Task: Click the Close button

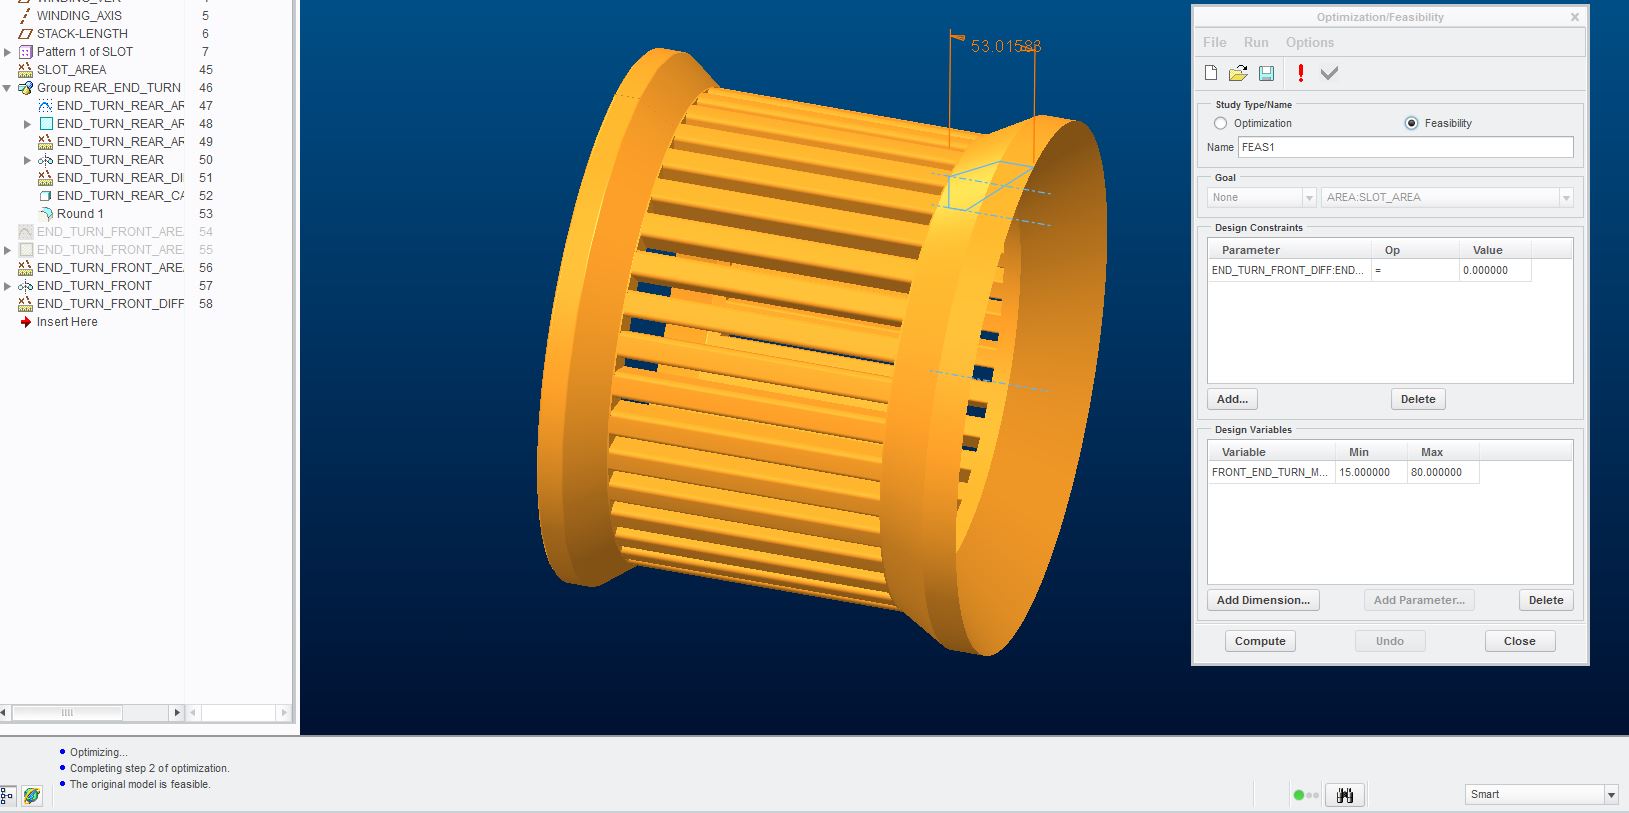Action: 1519,641
